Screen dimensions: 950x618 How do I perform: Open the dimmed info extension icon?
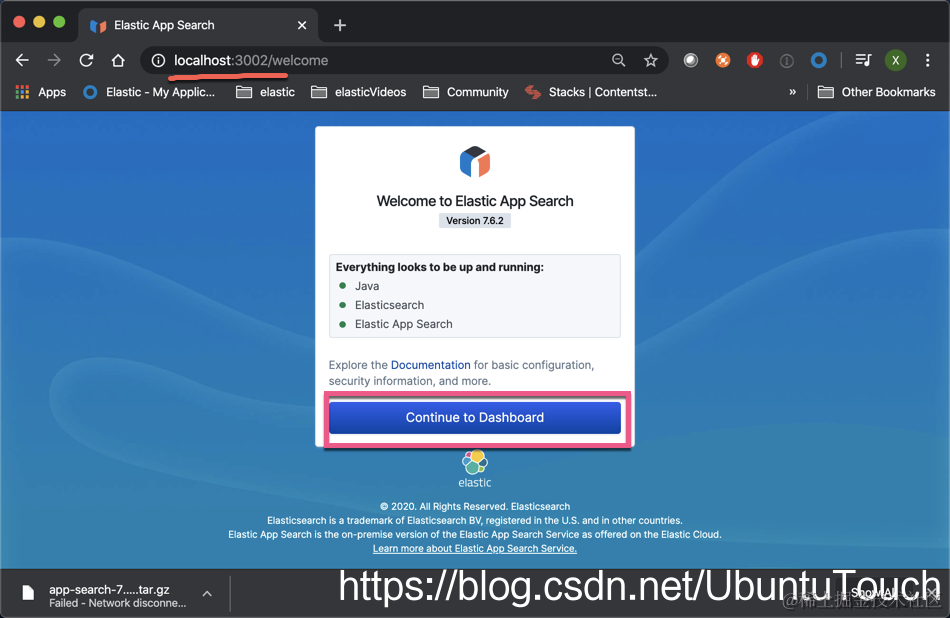(786, 61)
